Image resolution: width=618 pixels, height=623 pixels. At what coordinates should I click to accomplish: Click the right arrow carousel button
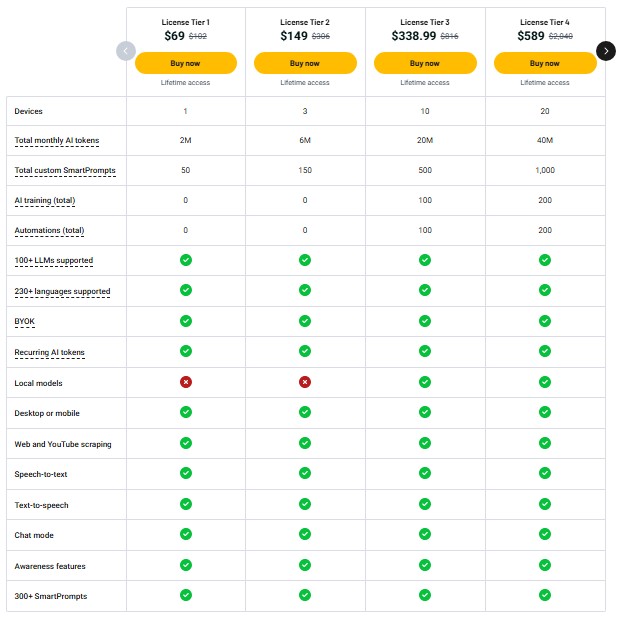coord(605,50)
